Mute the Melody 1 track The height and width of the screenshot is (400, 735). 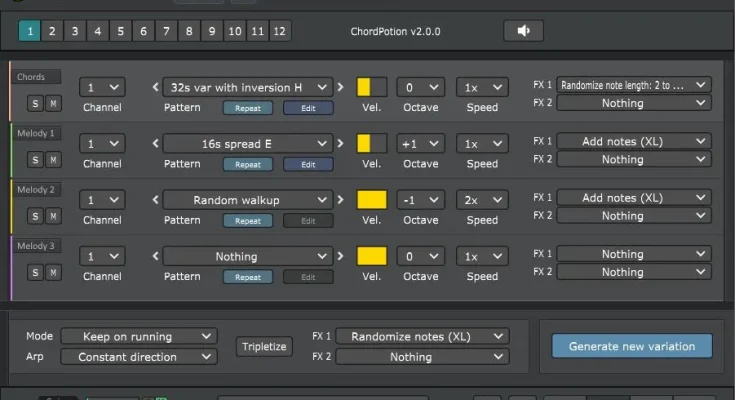point(53,159)
